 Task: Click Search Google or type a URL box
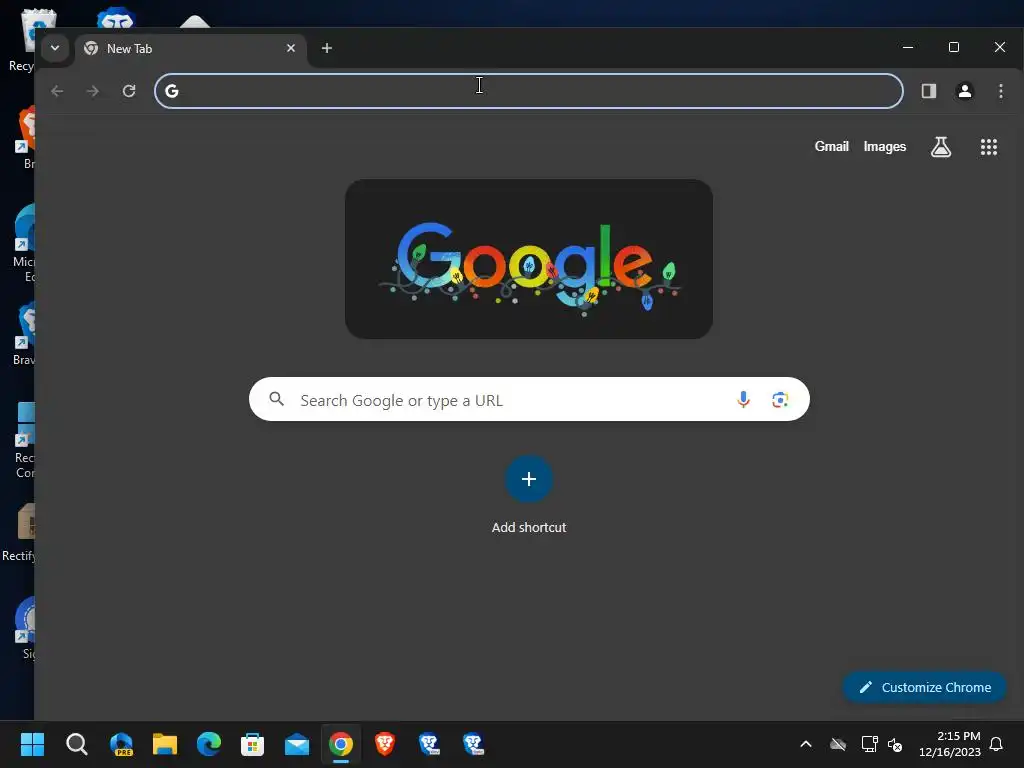[x=529, y=399]
